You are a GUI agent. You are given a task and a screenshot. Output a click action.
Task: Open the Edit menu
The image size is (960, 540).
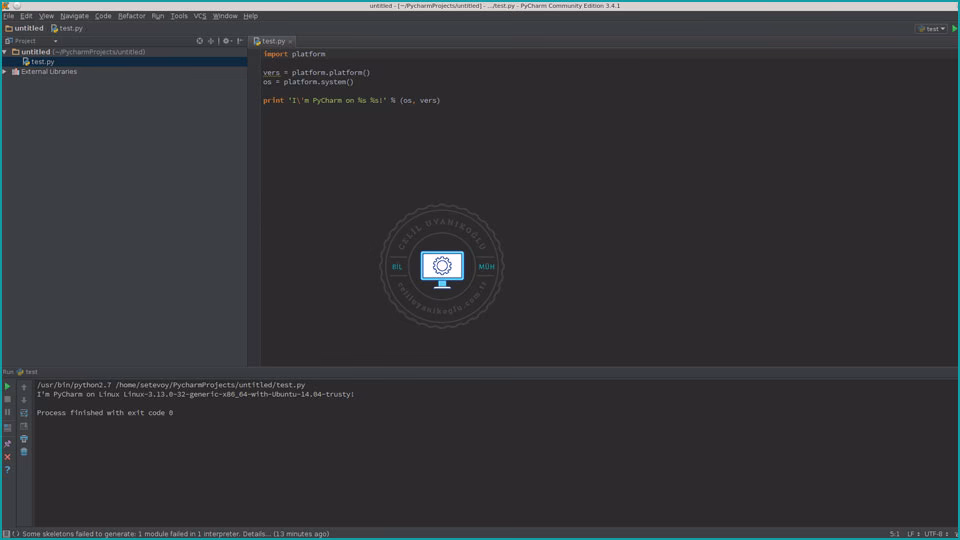pos(26,16)
